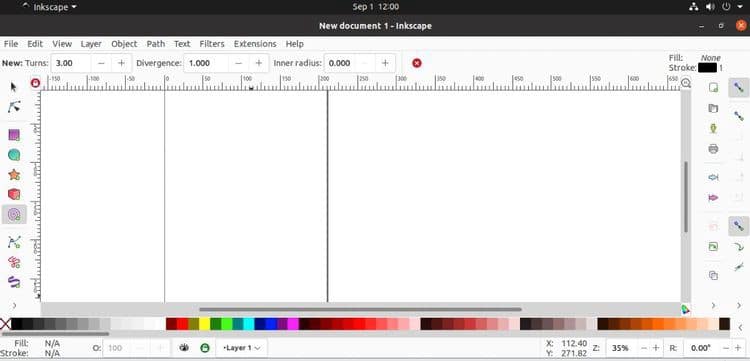Toggle snap to paths button
750x361 pixels.
click(739, 247)
